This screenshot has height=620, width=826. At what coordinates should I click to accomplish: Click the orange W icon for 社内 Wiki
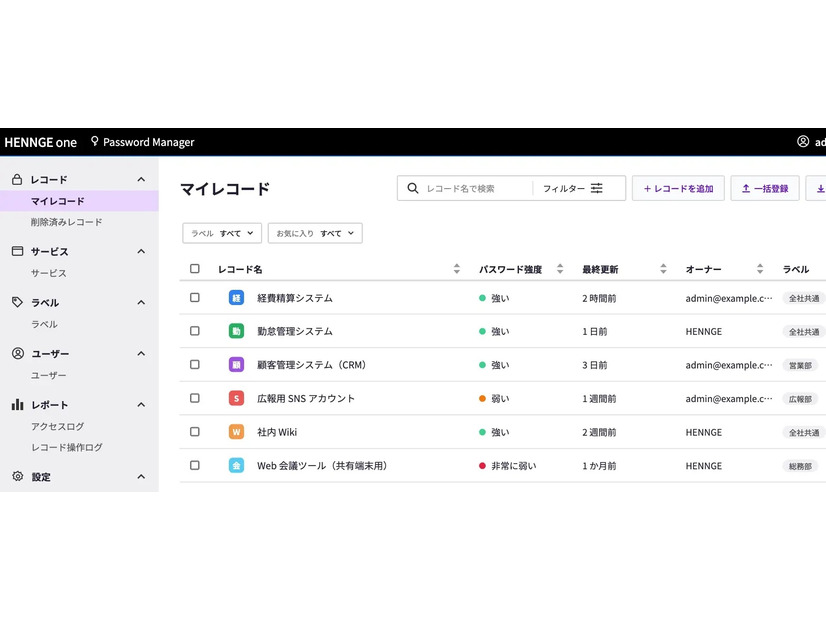pos(236,432)
